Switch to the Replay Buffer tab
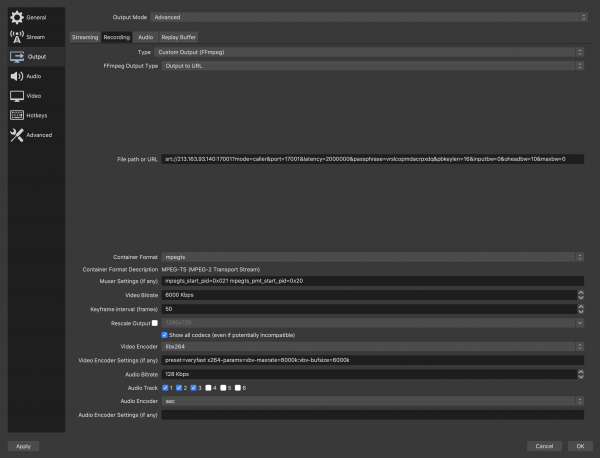Image resolution: width=600 pixels, height=458 pixels. pyautogui.click(x=178, y=37)
